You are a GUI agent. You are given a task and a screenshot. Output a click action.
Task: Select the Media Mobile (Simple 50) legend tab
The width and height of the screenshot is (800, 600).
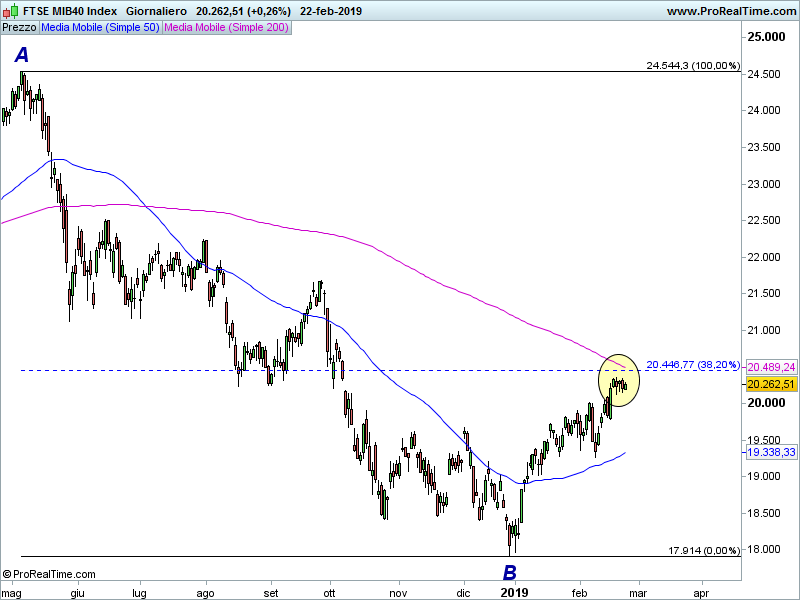pyautogui.click(x=101, y=28)
